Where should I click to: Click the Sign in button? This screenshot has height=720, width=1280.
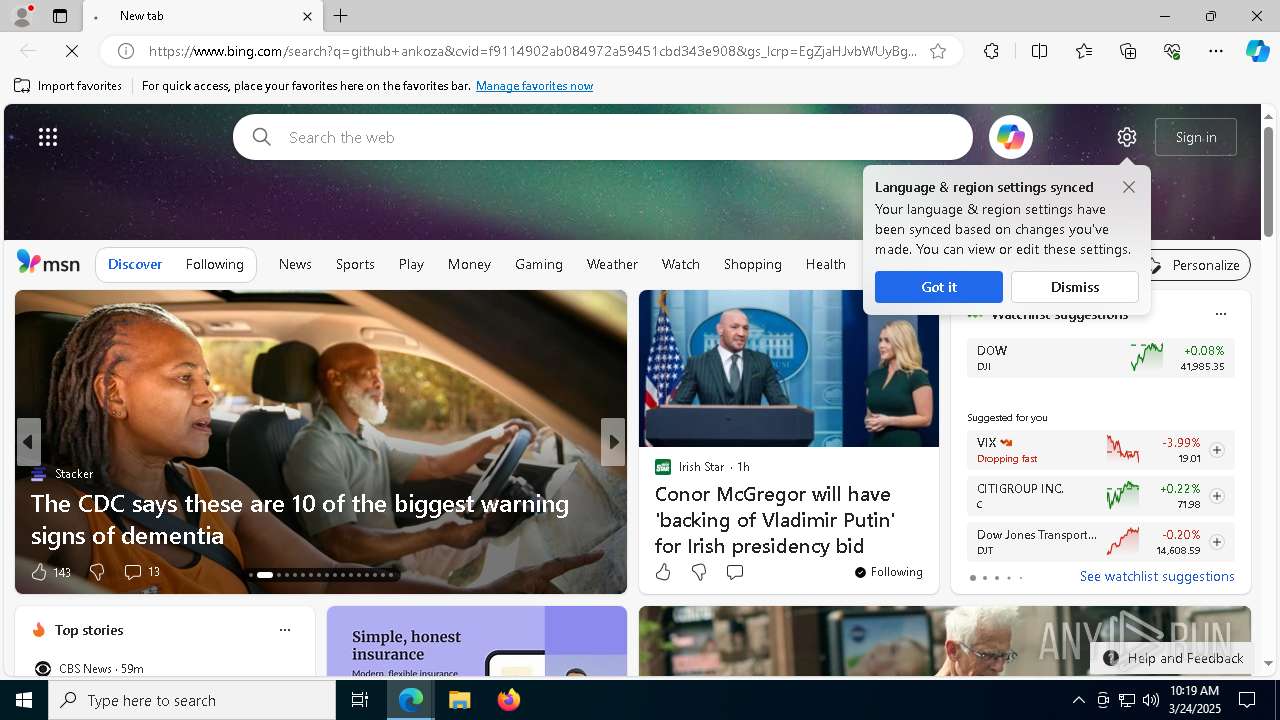point(1196,137)
